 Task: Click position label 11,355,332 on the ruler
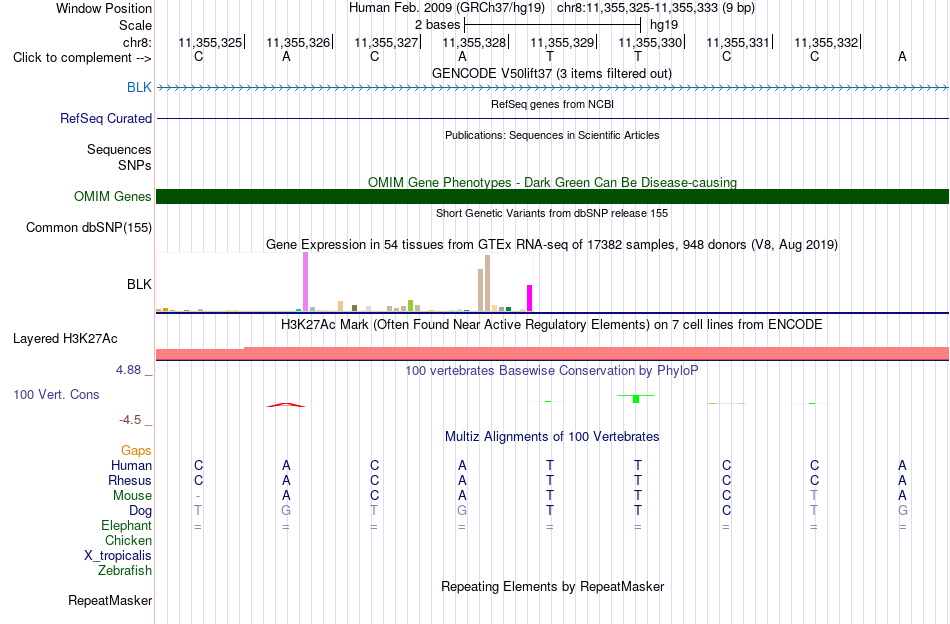(x=826, y=42)
